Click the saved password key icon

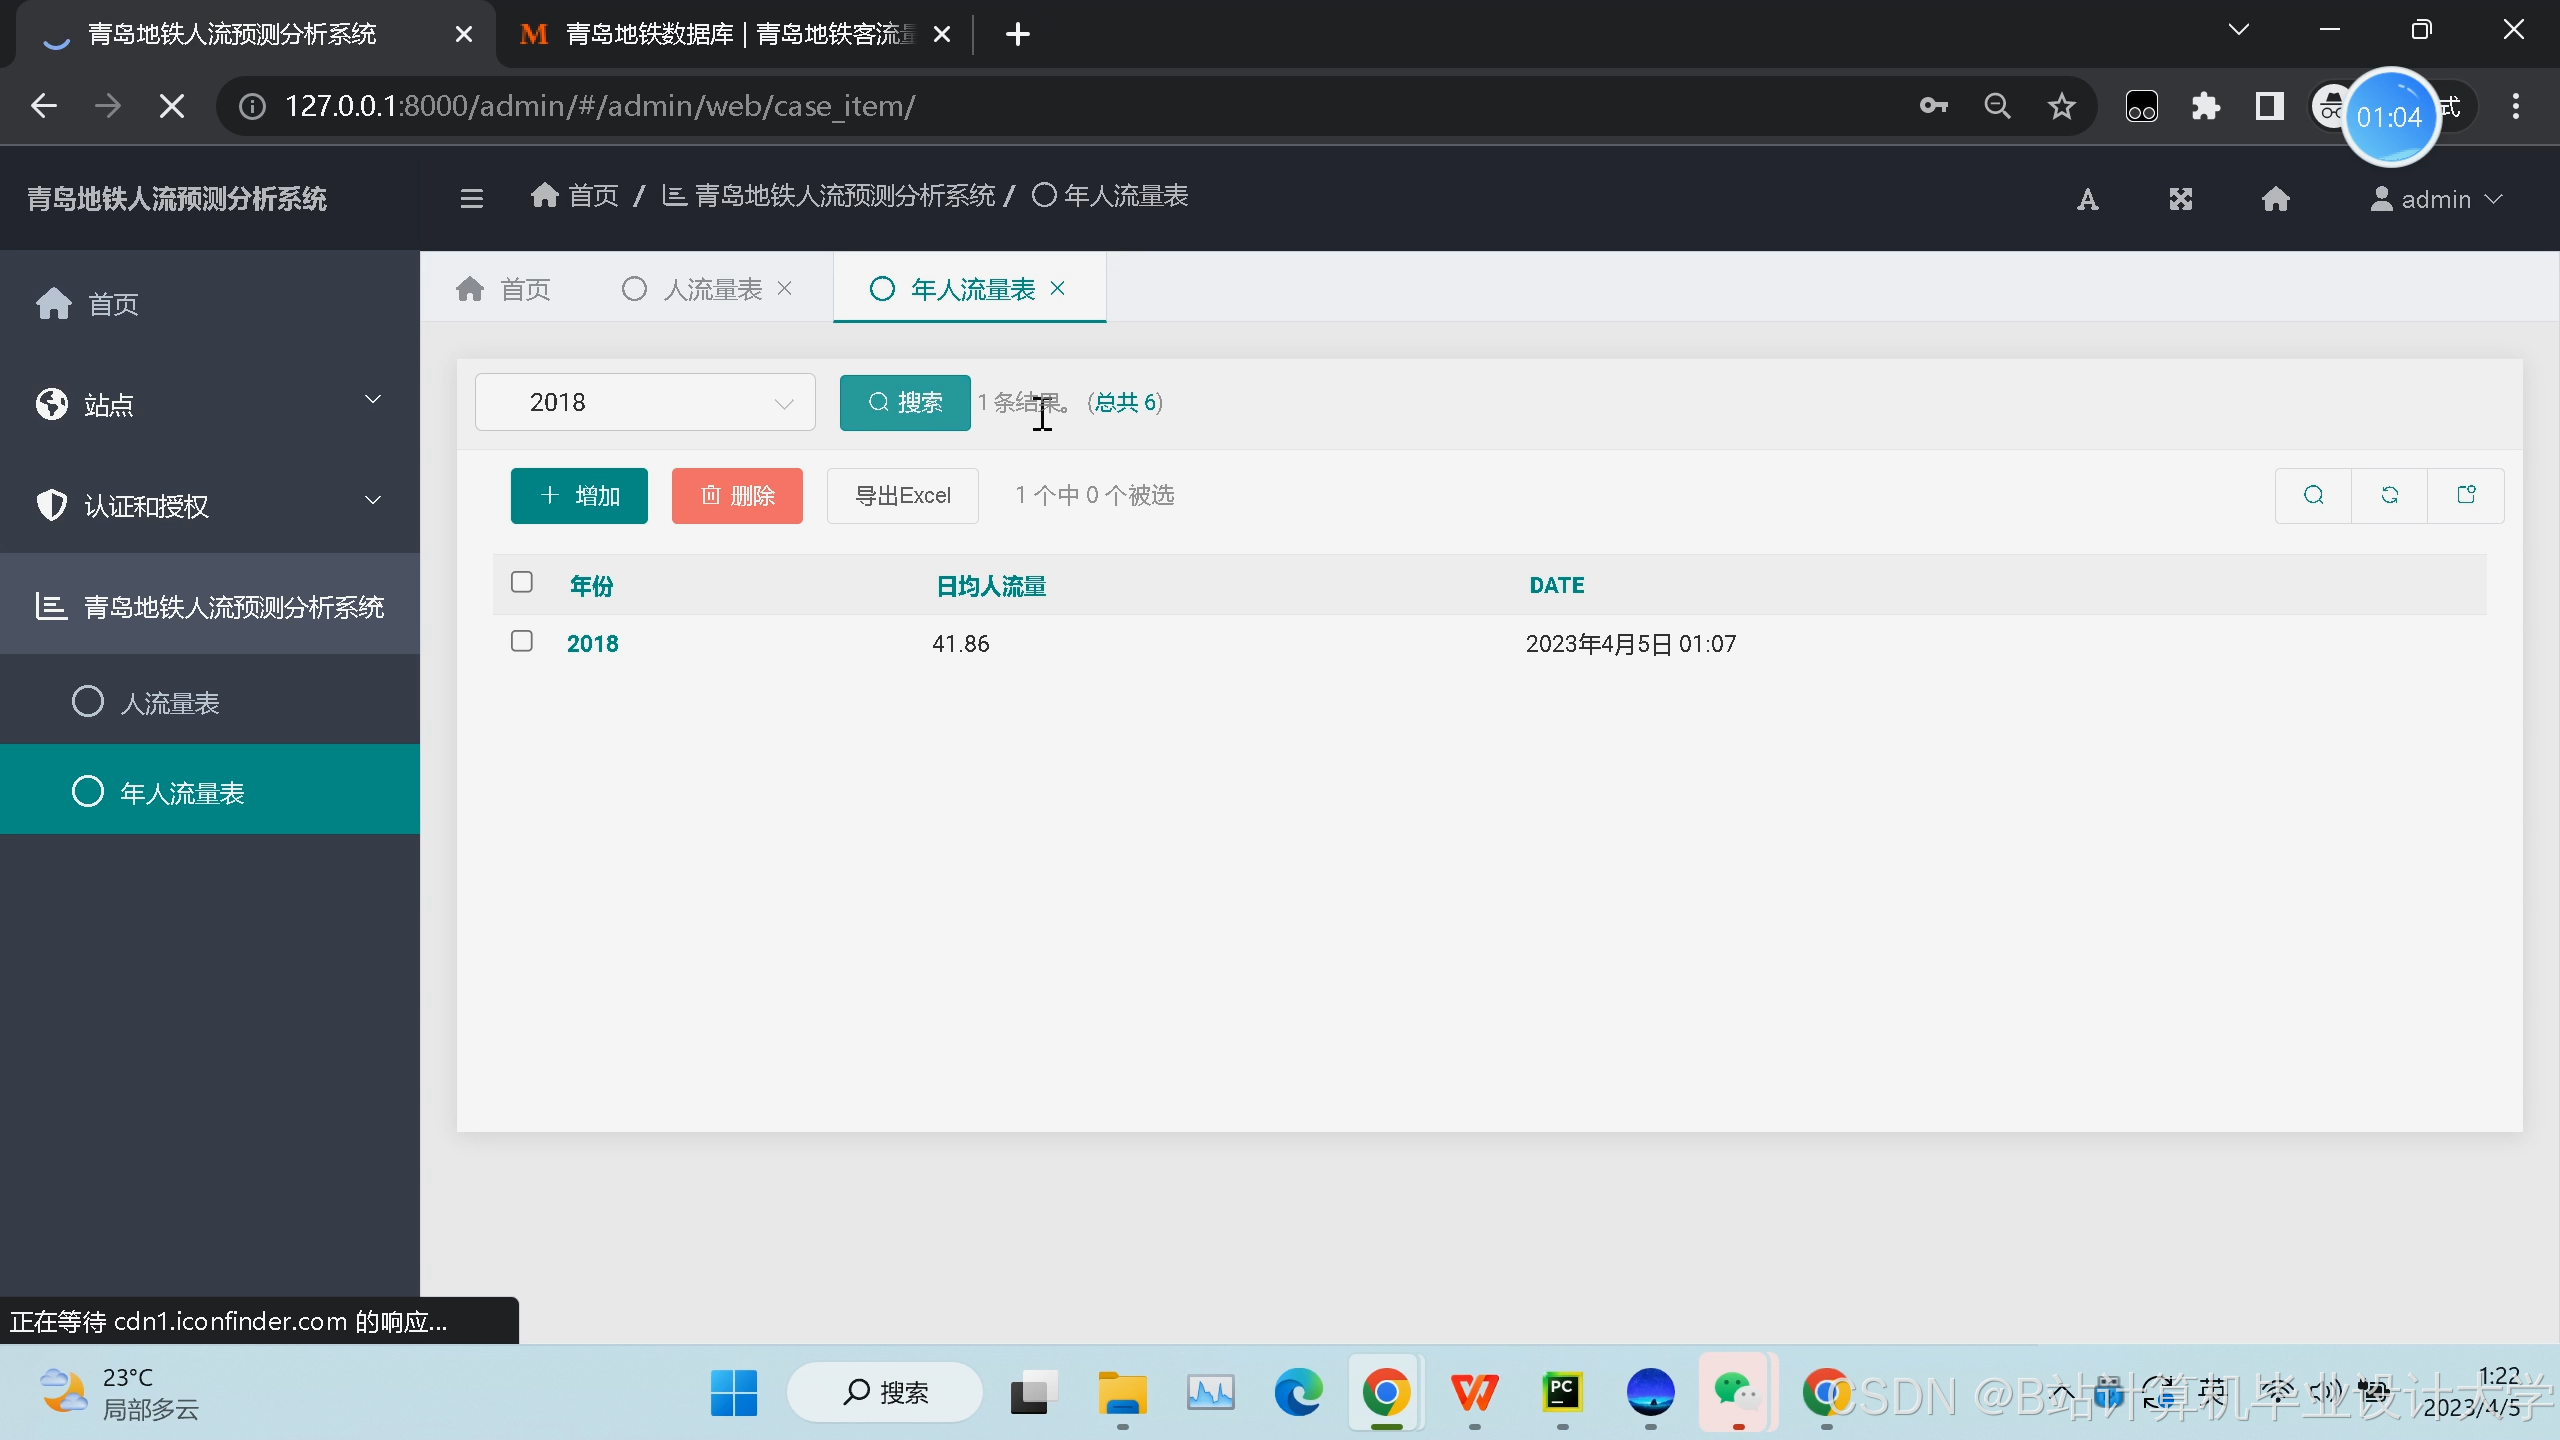coord(1934,106)
